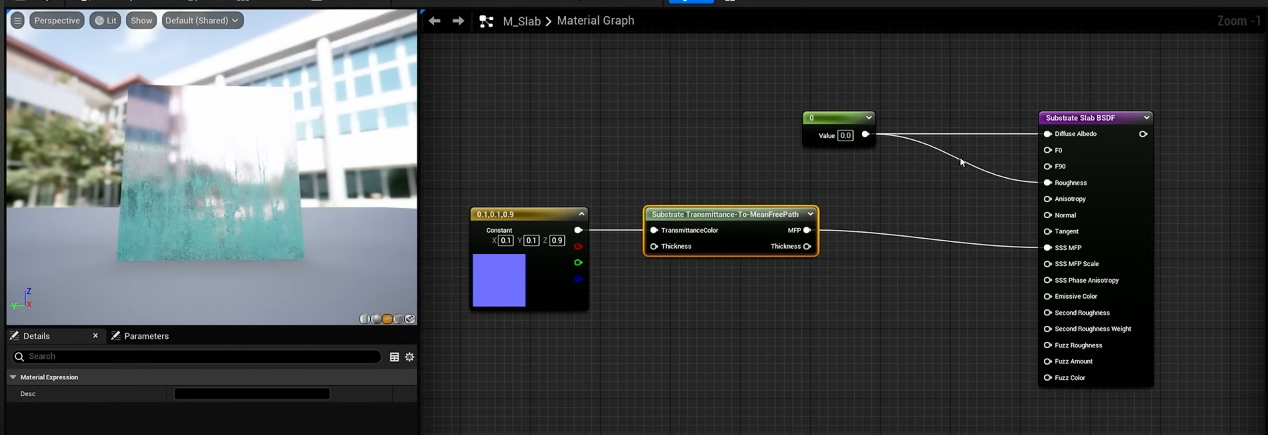This screenshot has height=435, width=1268.
Task: Click the Desc text input field
Action: pos(252,394)
